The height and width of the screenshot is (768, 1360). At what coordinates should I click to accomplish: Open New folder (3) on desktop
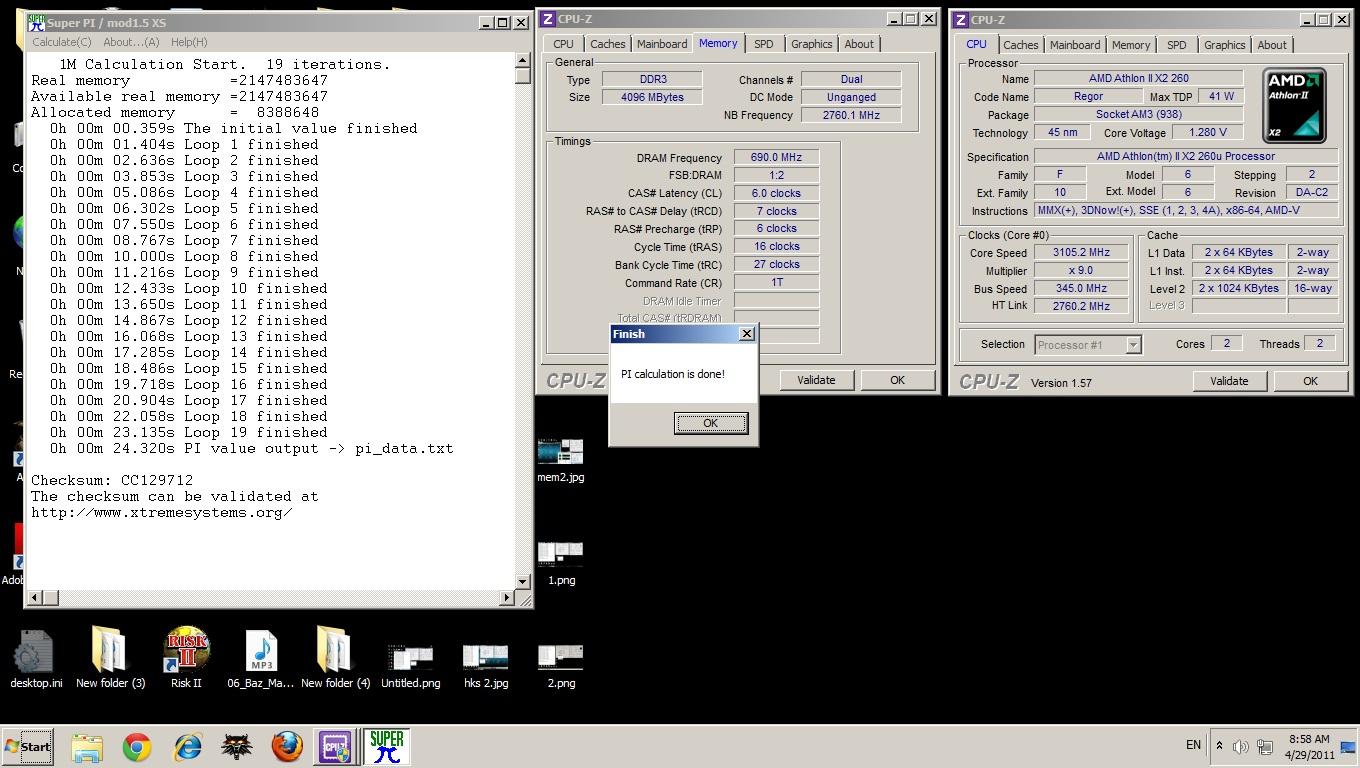[110, 658]
